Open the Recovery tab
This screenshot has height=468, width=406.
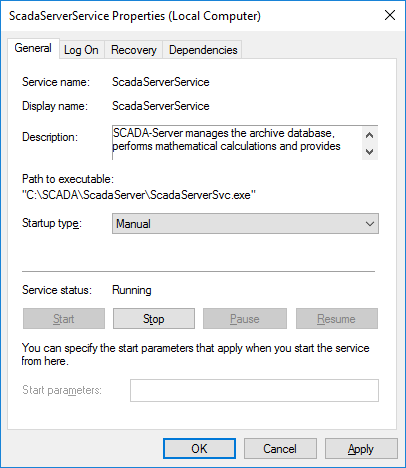tap(134, 50)
